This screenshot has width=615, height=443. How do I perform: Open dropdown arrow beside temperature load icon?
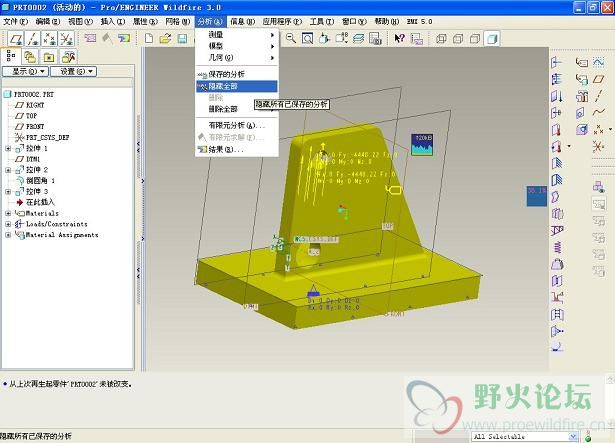pos(569,147)
